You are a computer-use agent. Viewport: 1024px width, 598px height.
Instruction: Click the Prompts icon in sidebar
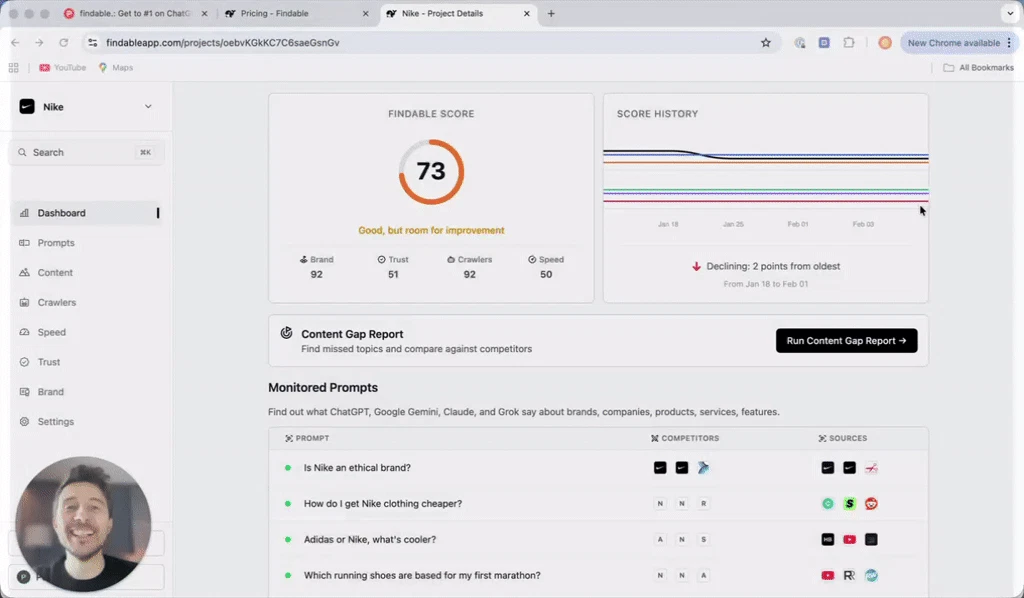click(24, 243)
